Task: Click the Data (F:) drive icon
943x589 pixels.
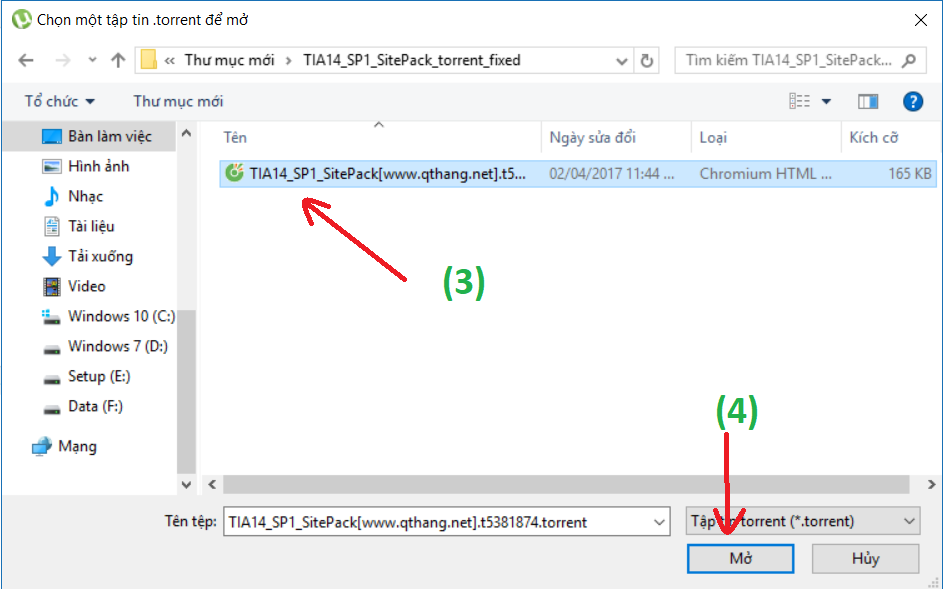Action: click(52, 409)
